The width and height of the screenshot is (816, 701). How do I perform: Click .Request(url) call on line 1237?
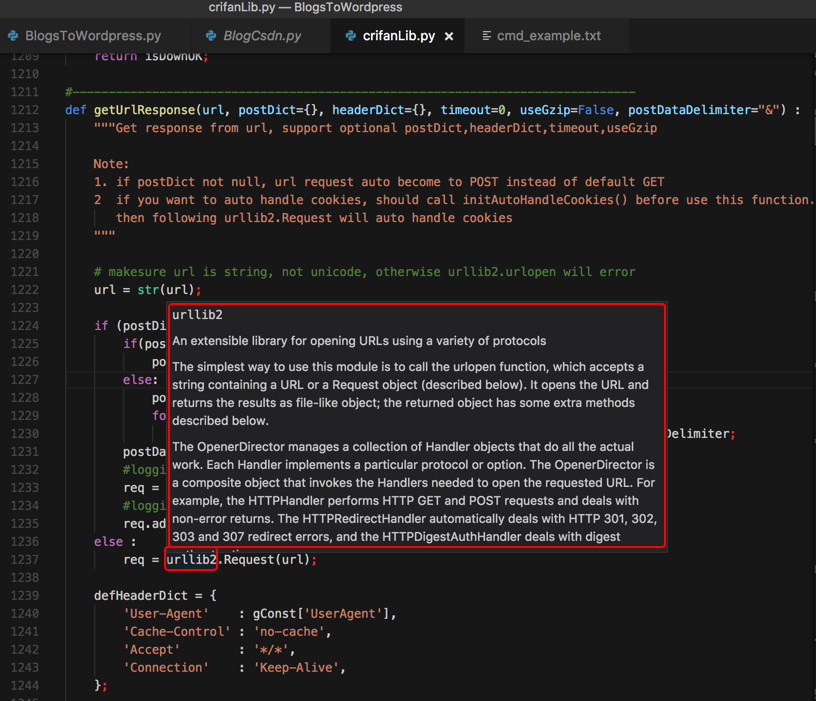(x=264, y=559)
